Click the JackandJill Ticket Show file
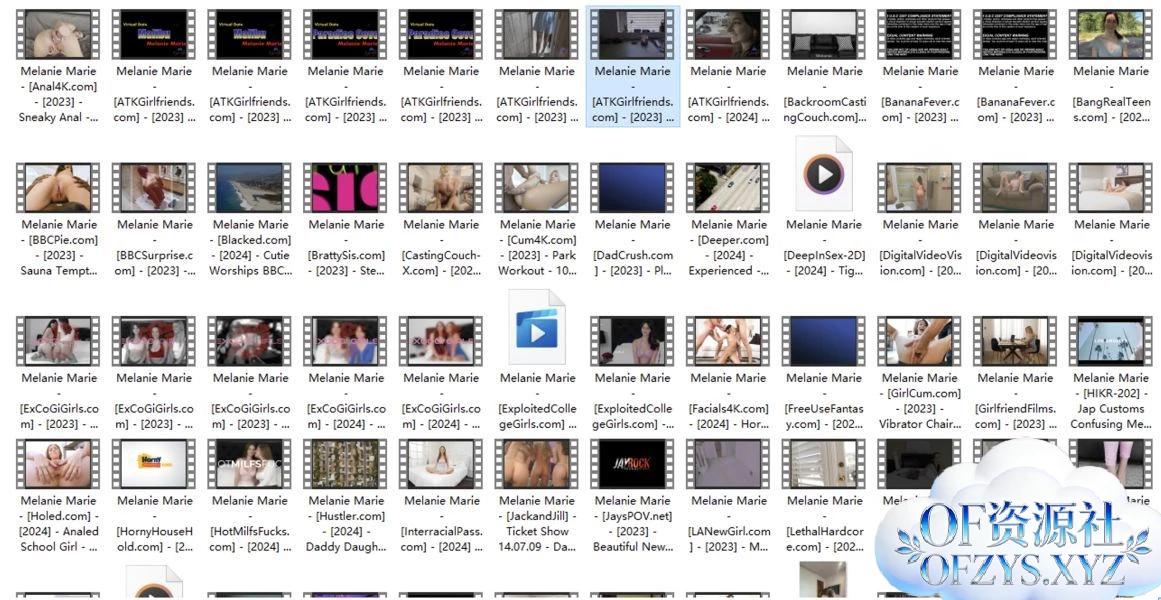 [537, 464]
